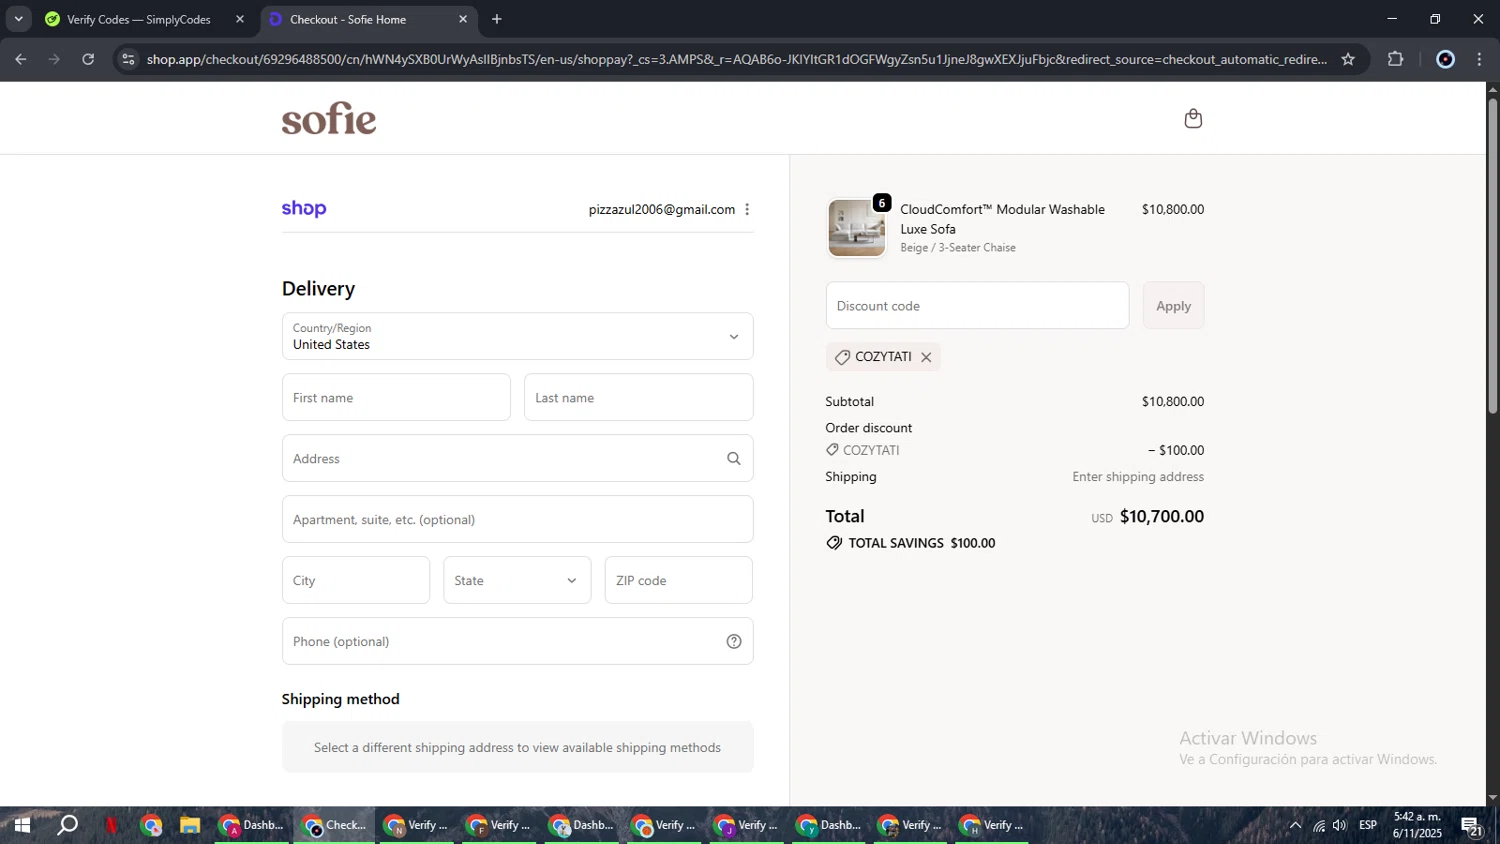Click the Beige / 3-Seater Chaise variant text
Screen dimensions: 1500x844
pyautogui.click(x=958, y=248)
